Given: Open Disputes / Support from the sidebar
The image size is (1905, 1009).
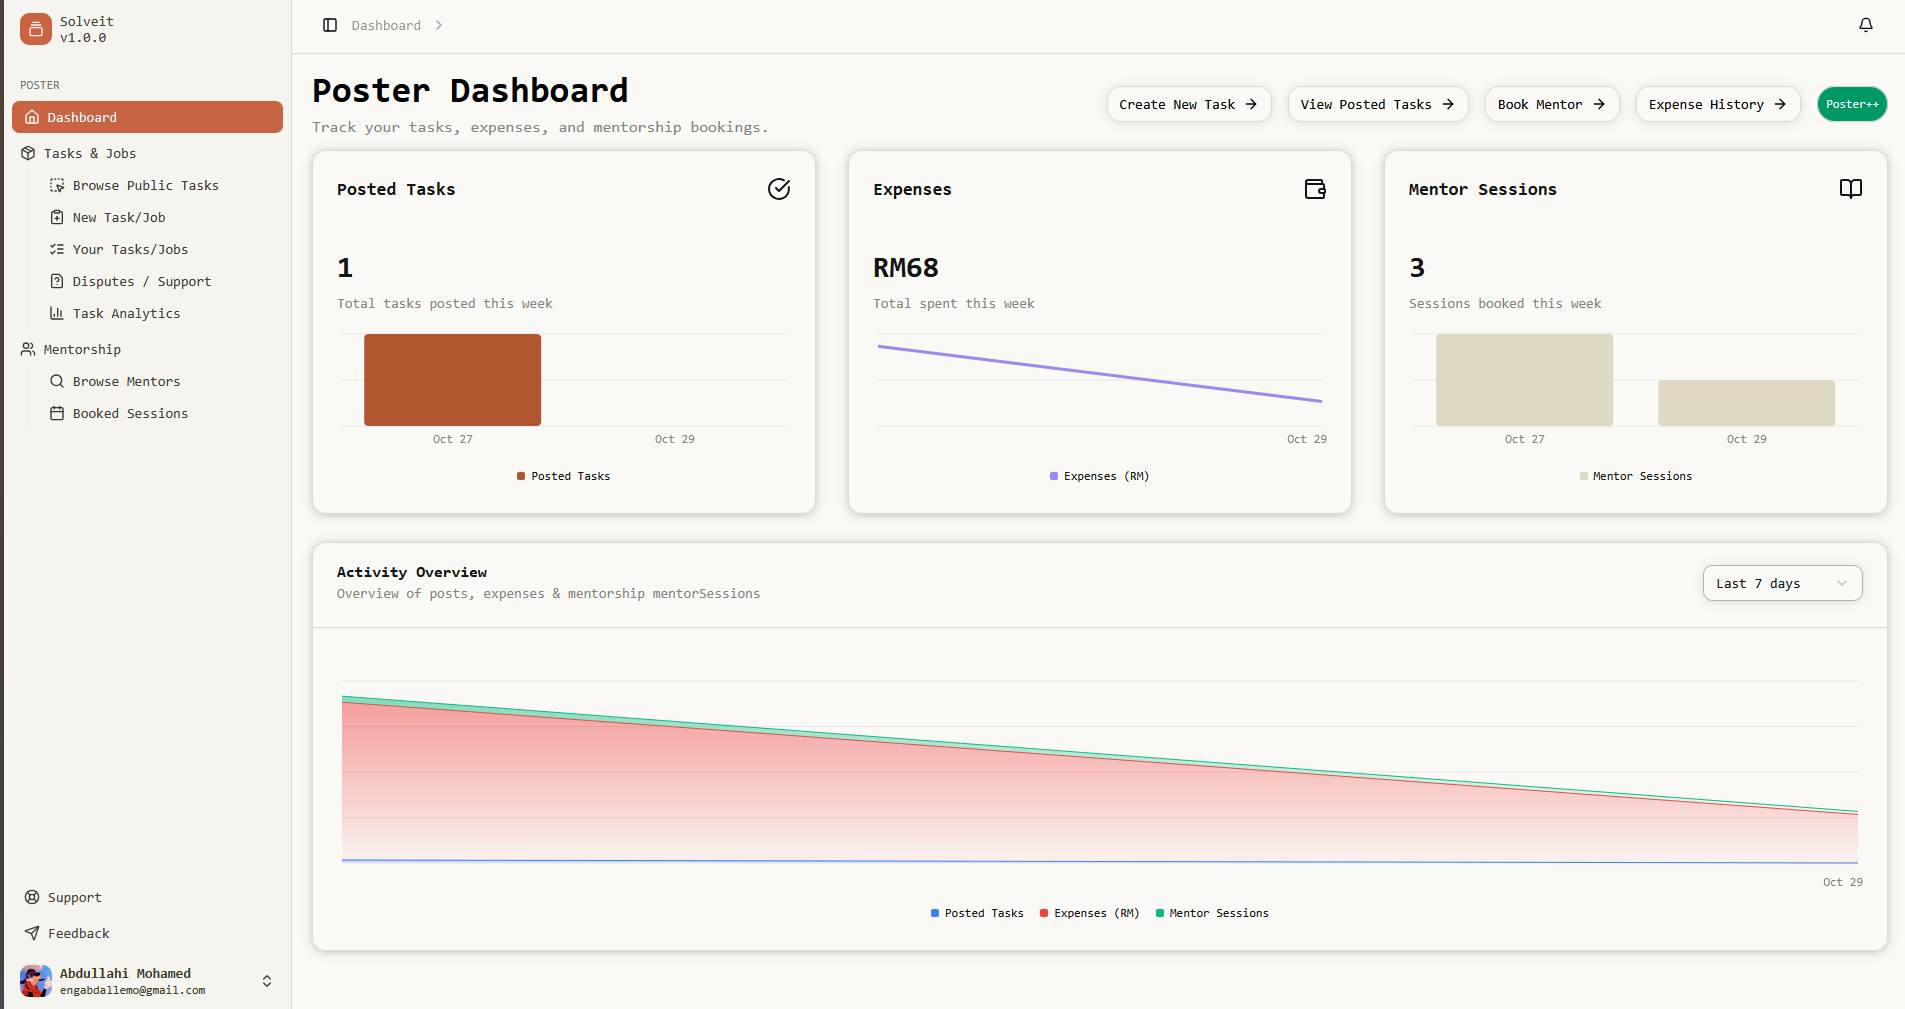Looking at the screenshot, I should [x=141, y=281].
